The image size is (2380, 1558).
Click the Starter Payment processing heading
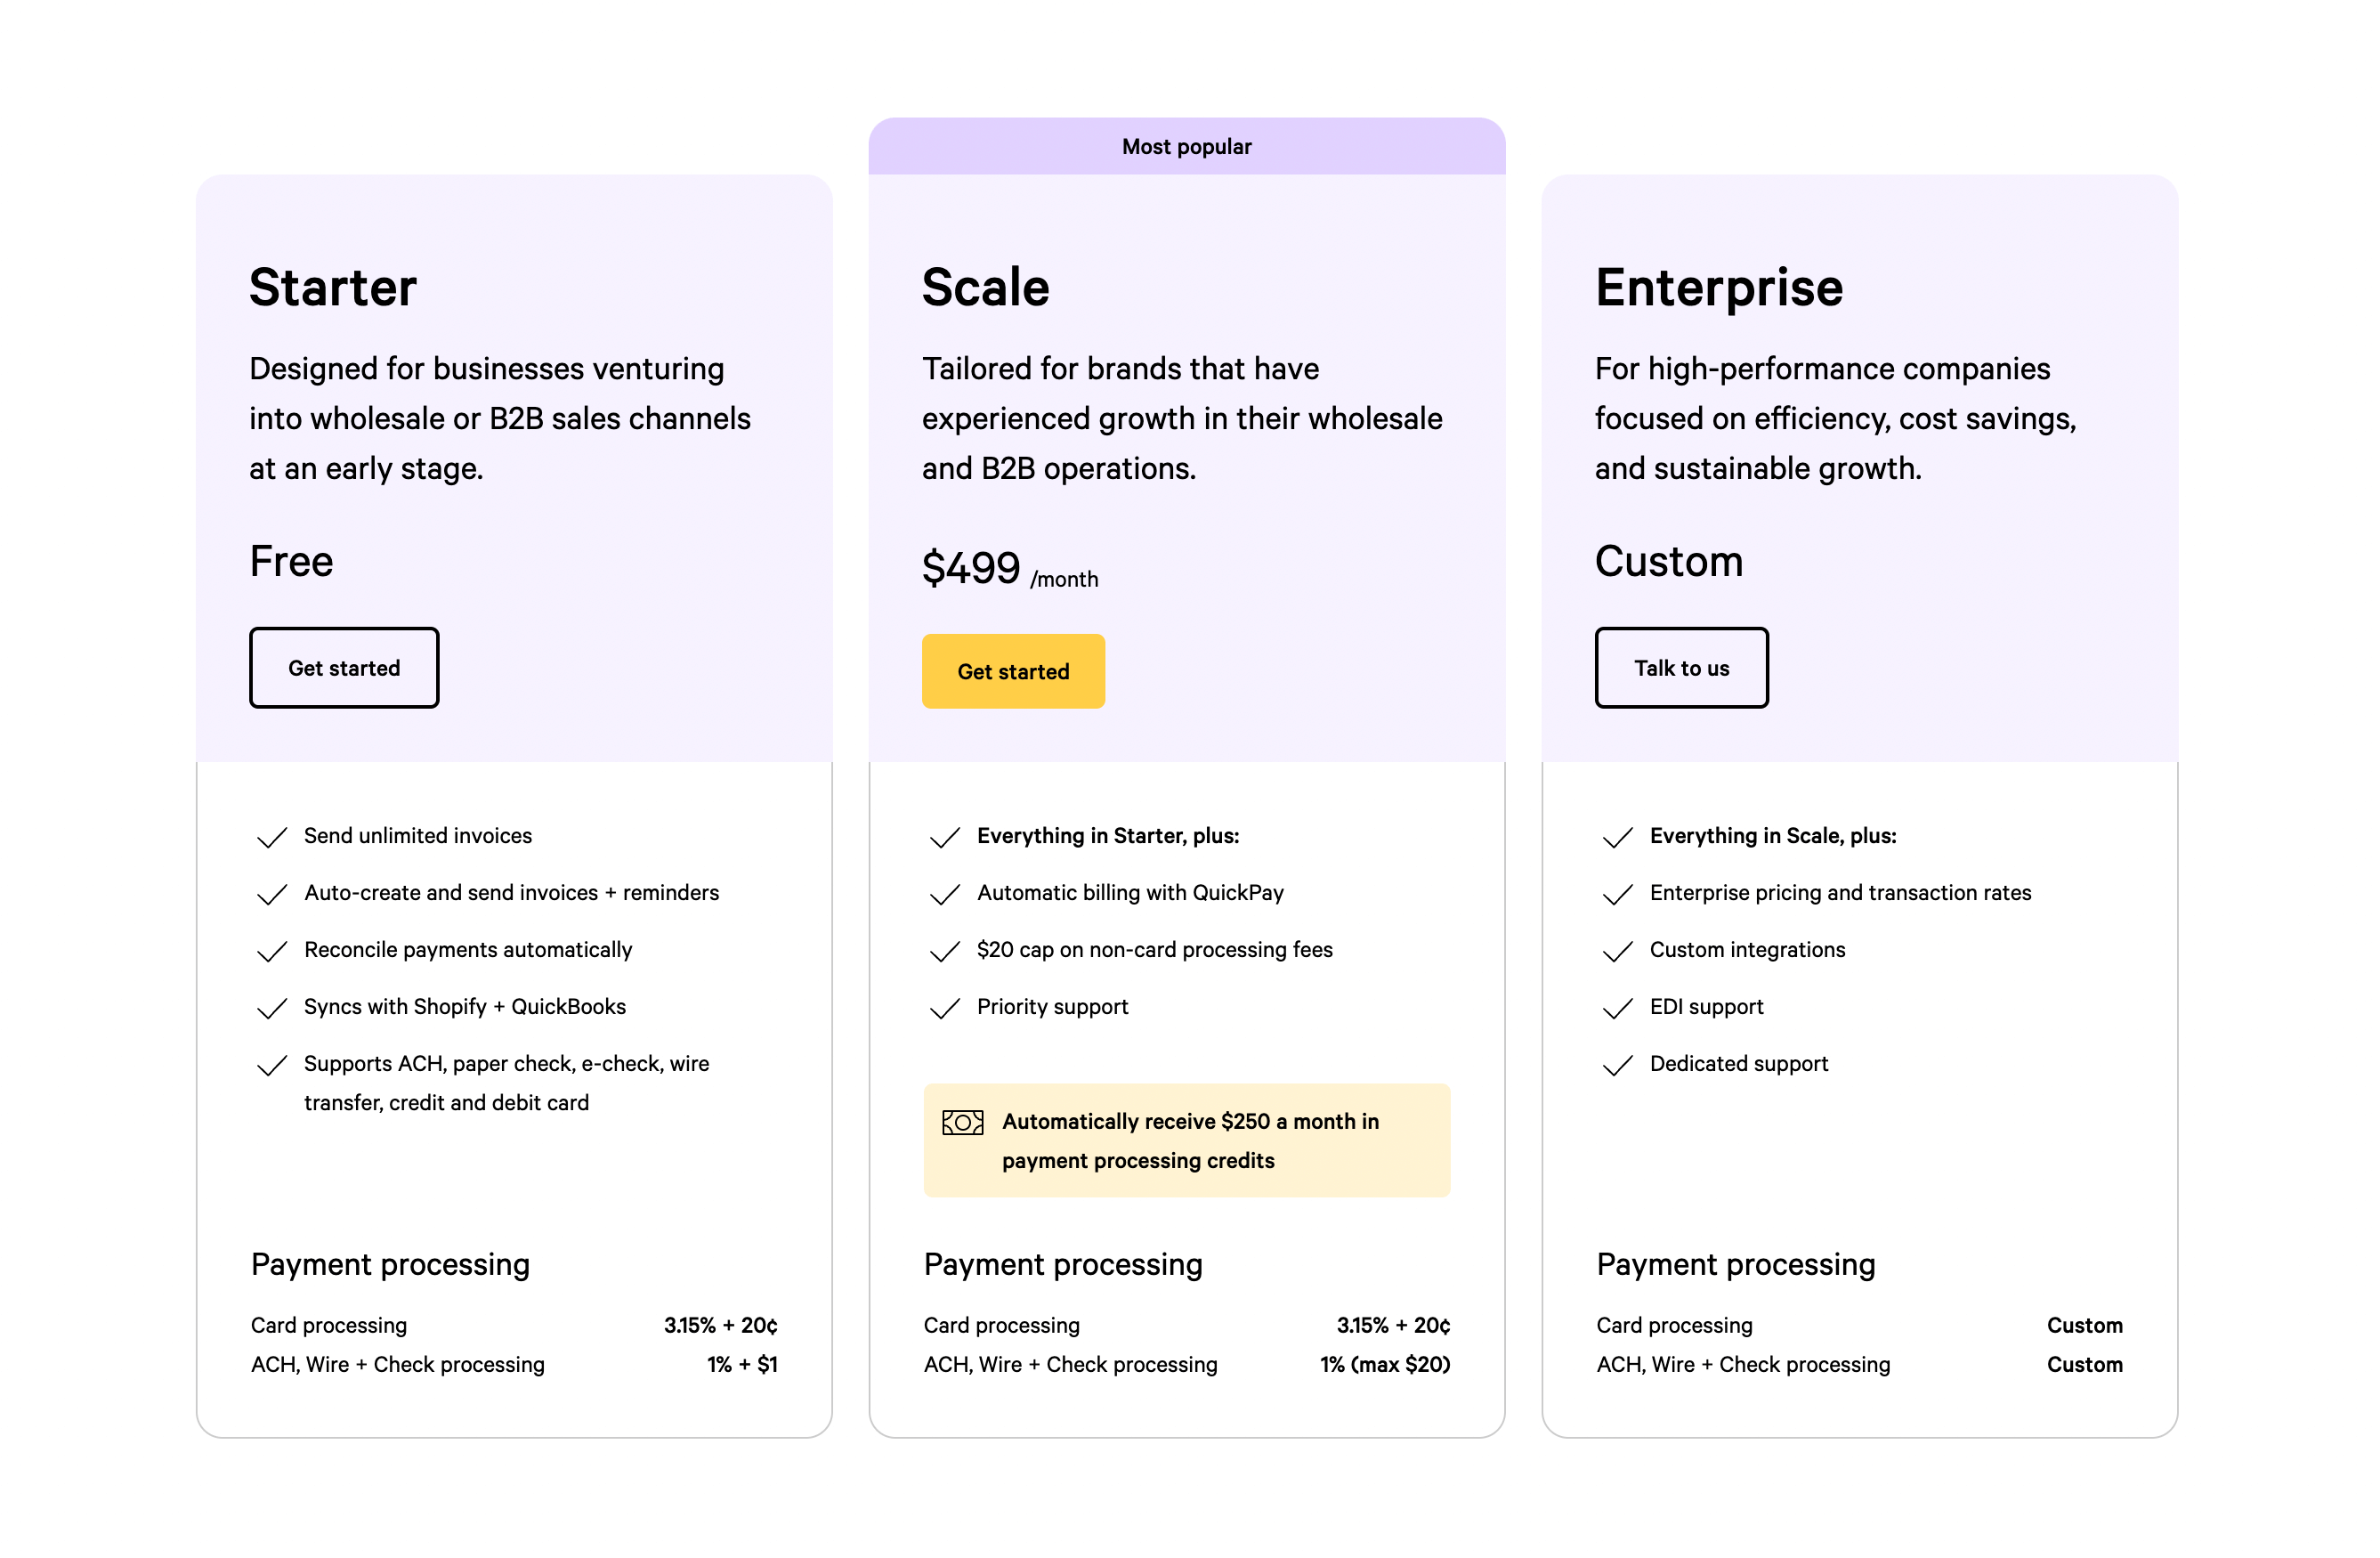390,1264
